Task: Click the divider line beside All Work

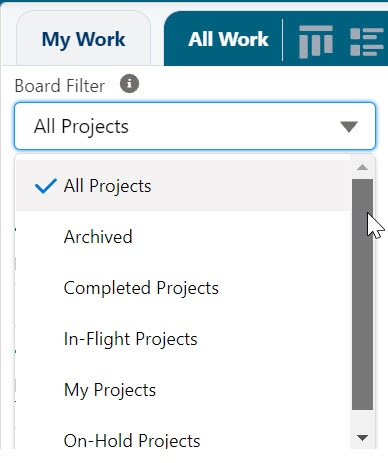Action: click(282, 40)
